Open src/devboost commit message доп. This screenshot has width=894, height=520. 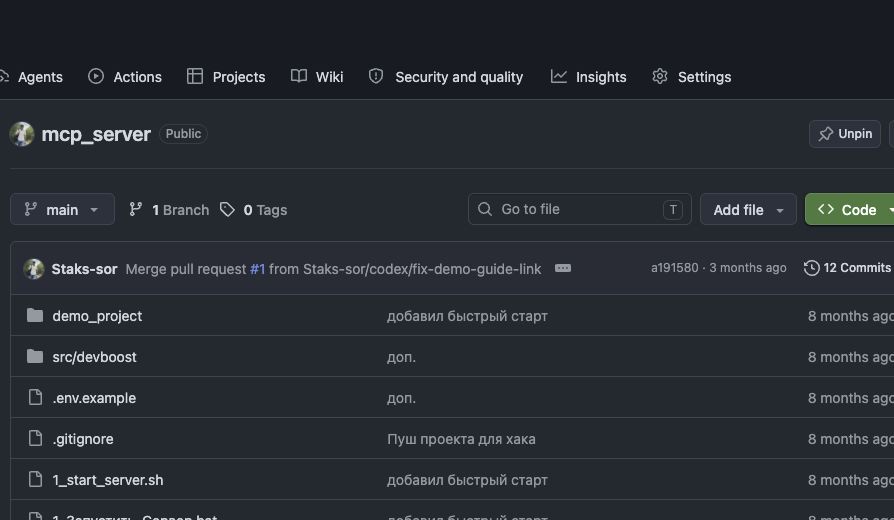(401, 356)
